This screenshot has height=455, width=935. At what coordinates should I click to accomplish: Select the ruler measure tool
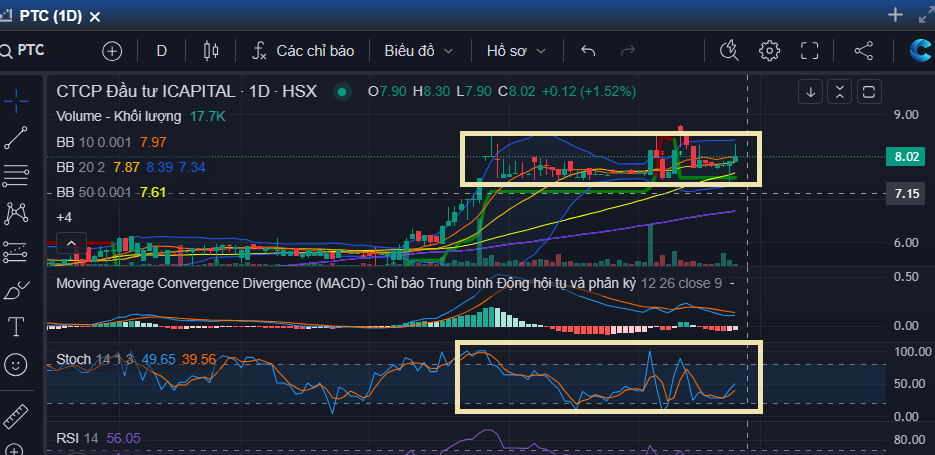(x=16, y=415)
